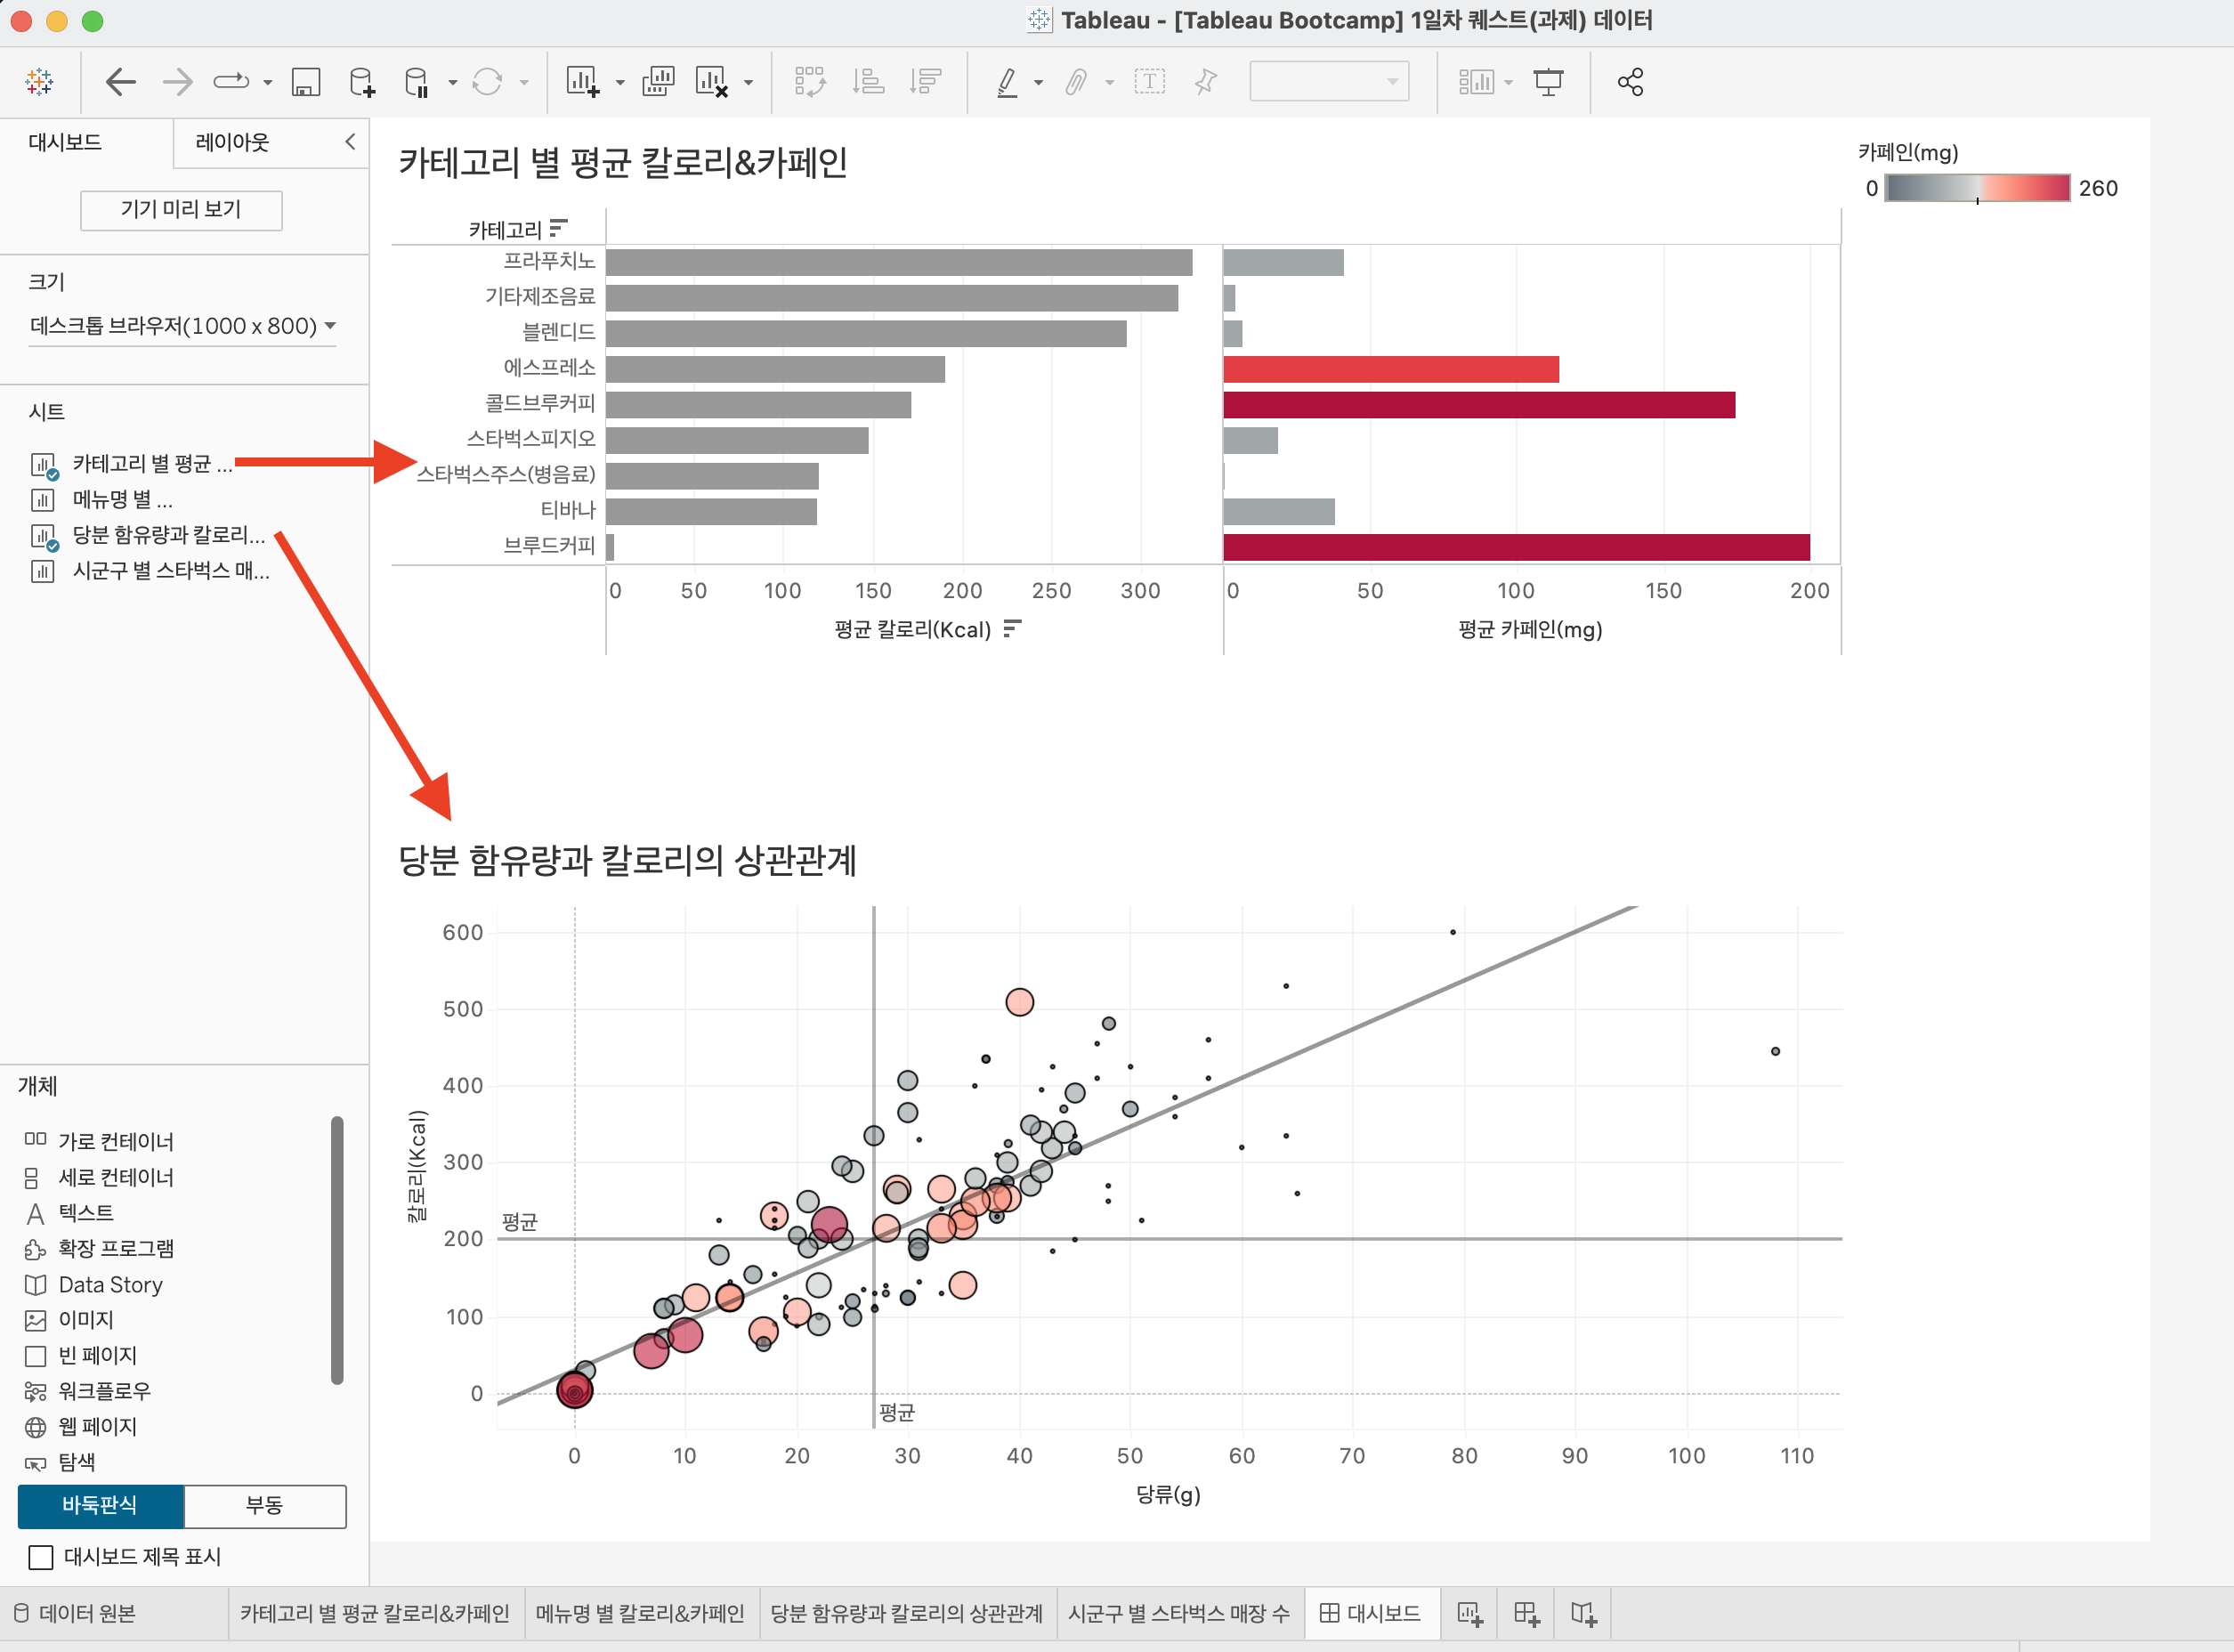2234x1652 pixels.
Task: Open presentation mode icon
Action: [1548, 82]
